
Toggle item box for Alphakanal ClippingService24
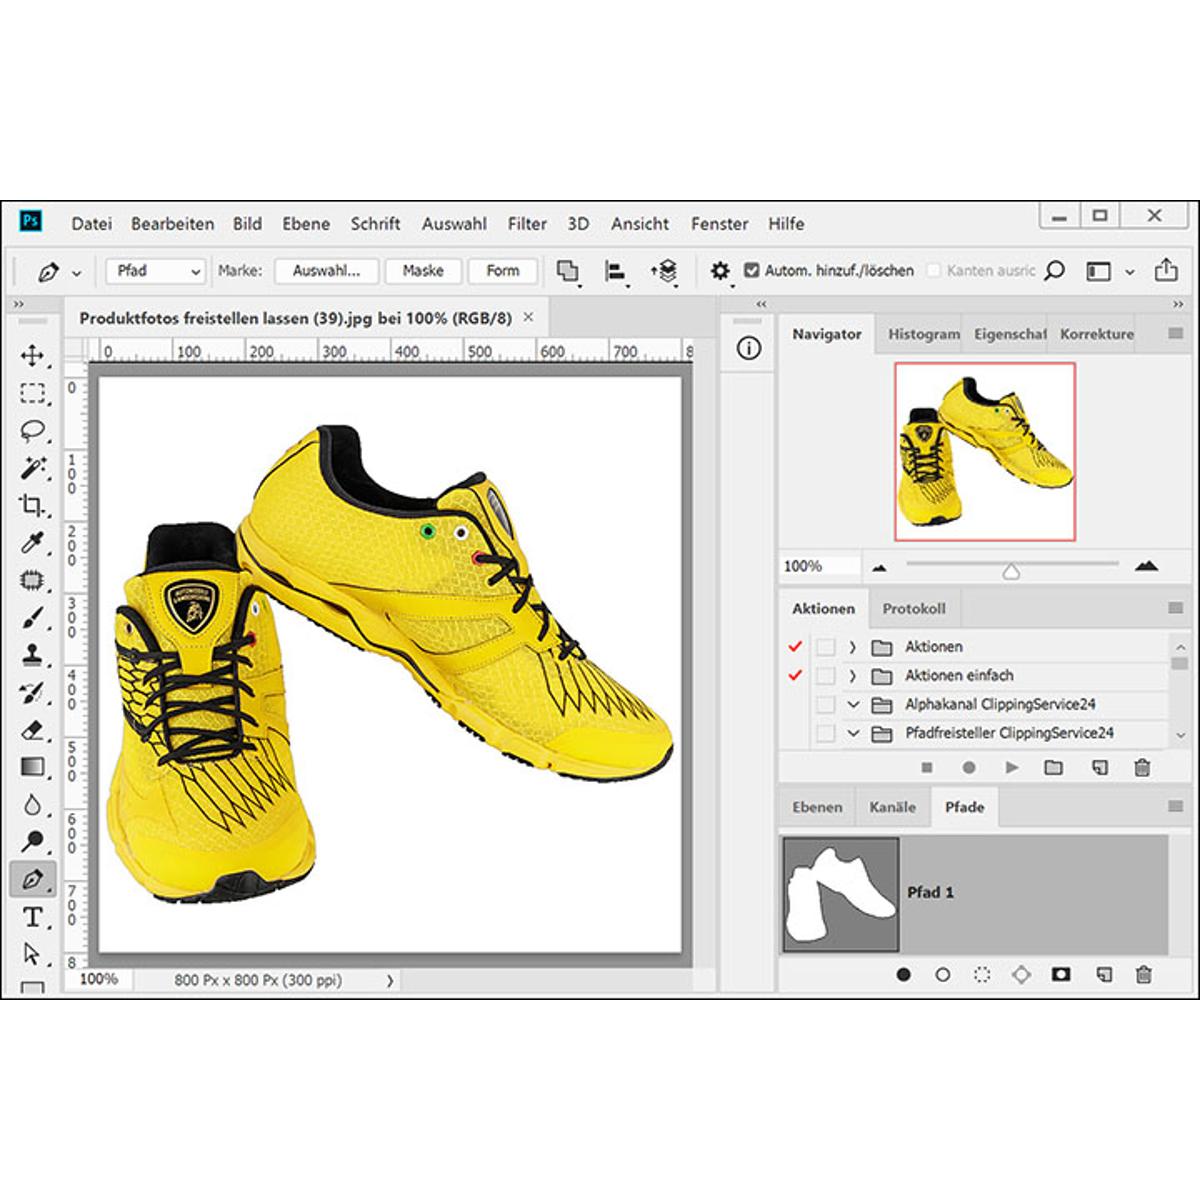tap(825, 705)
